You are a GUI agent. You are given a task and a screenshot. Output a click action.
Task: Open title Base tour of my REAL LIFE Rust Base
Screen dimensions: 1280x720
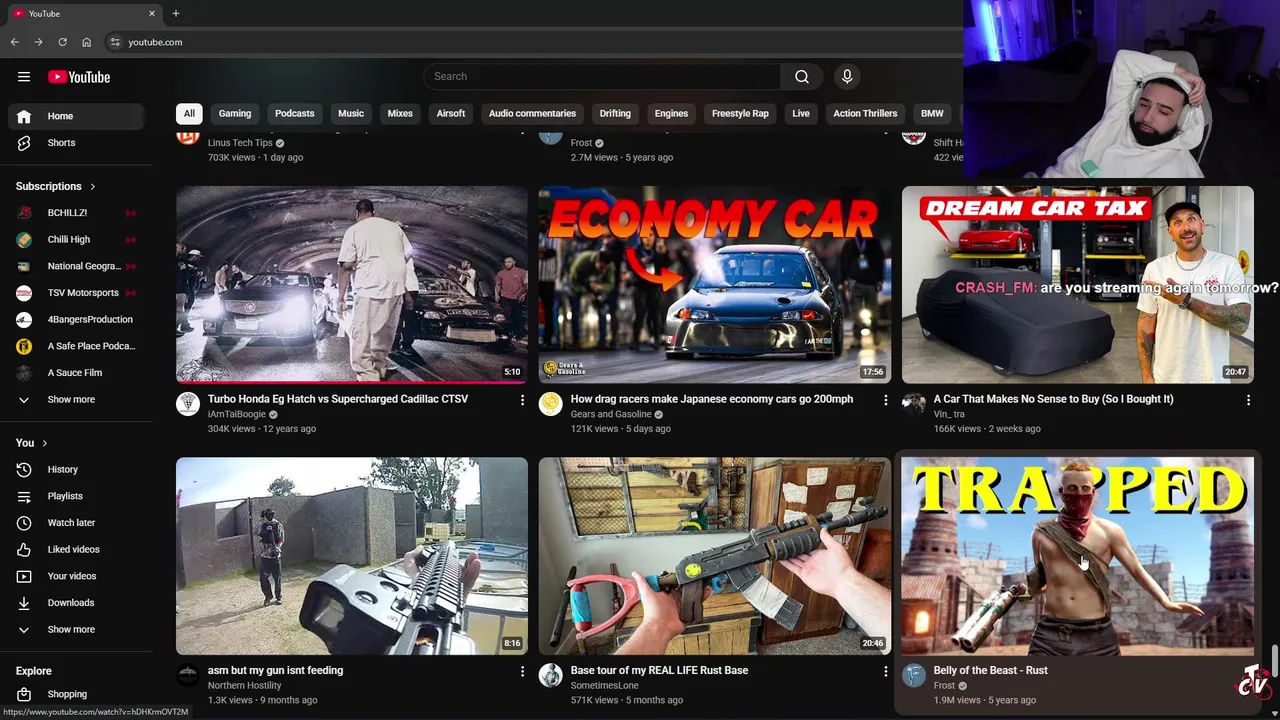[x=659, y=671]
